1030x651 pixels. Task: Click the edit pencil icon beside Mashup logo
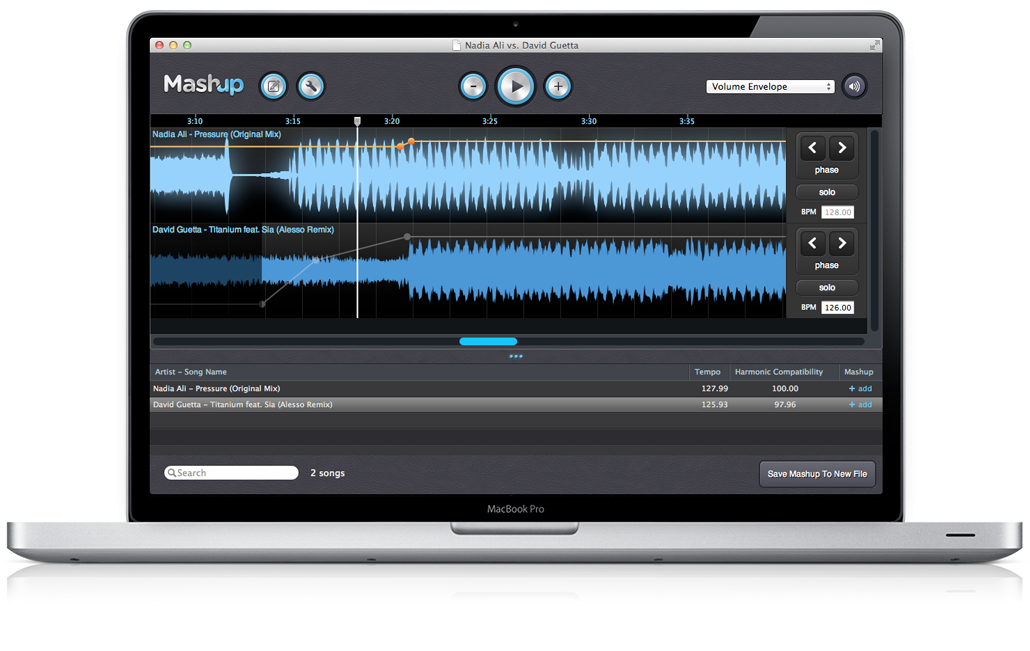pos(273,86)
